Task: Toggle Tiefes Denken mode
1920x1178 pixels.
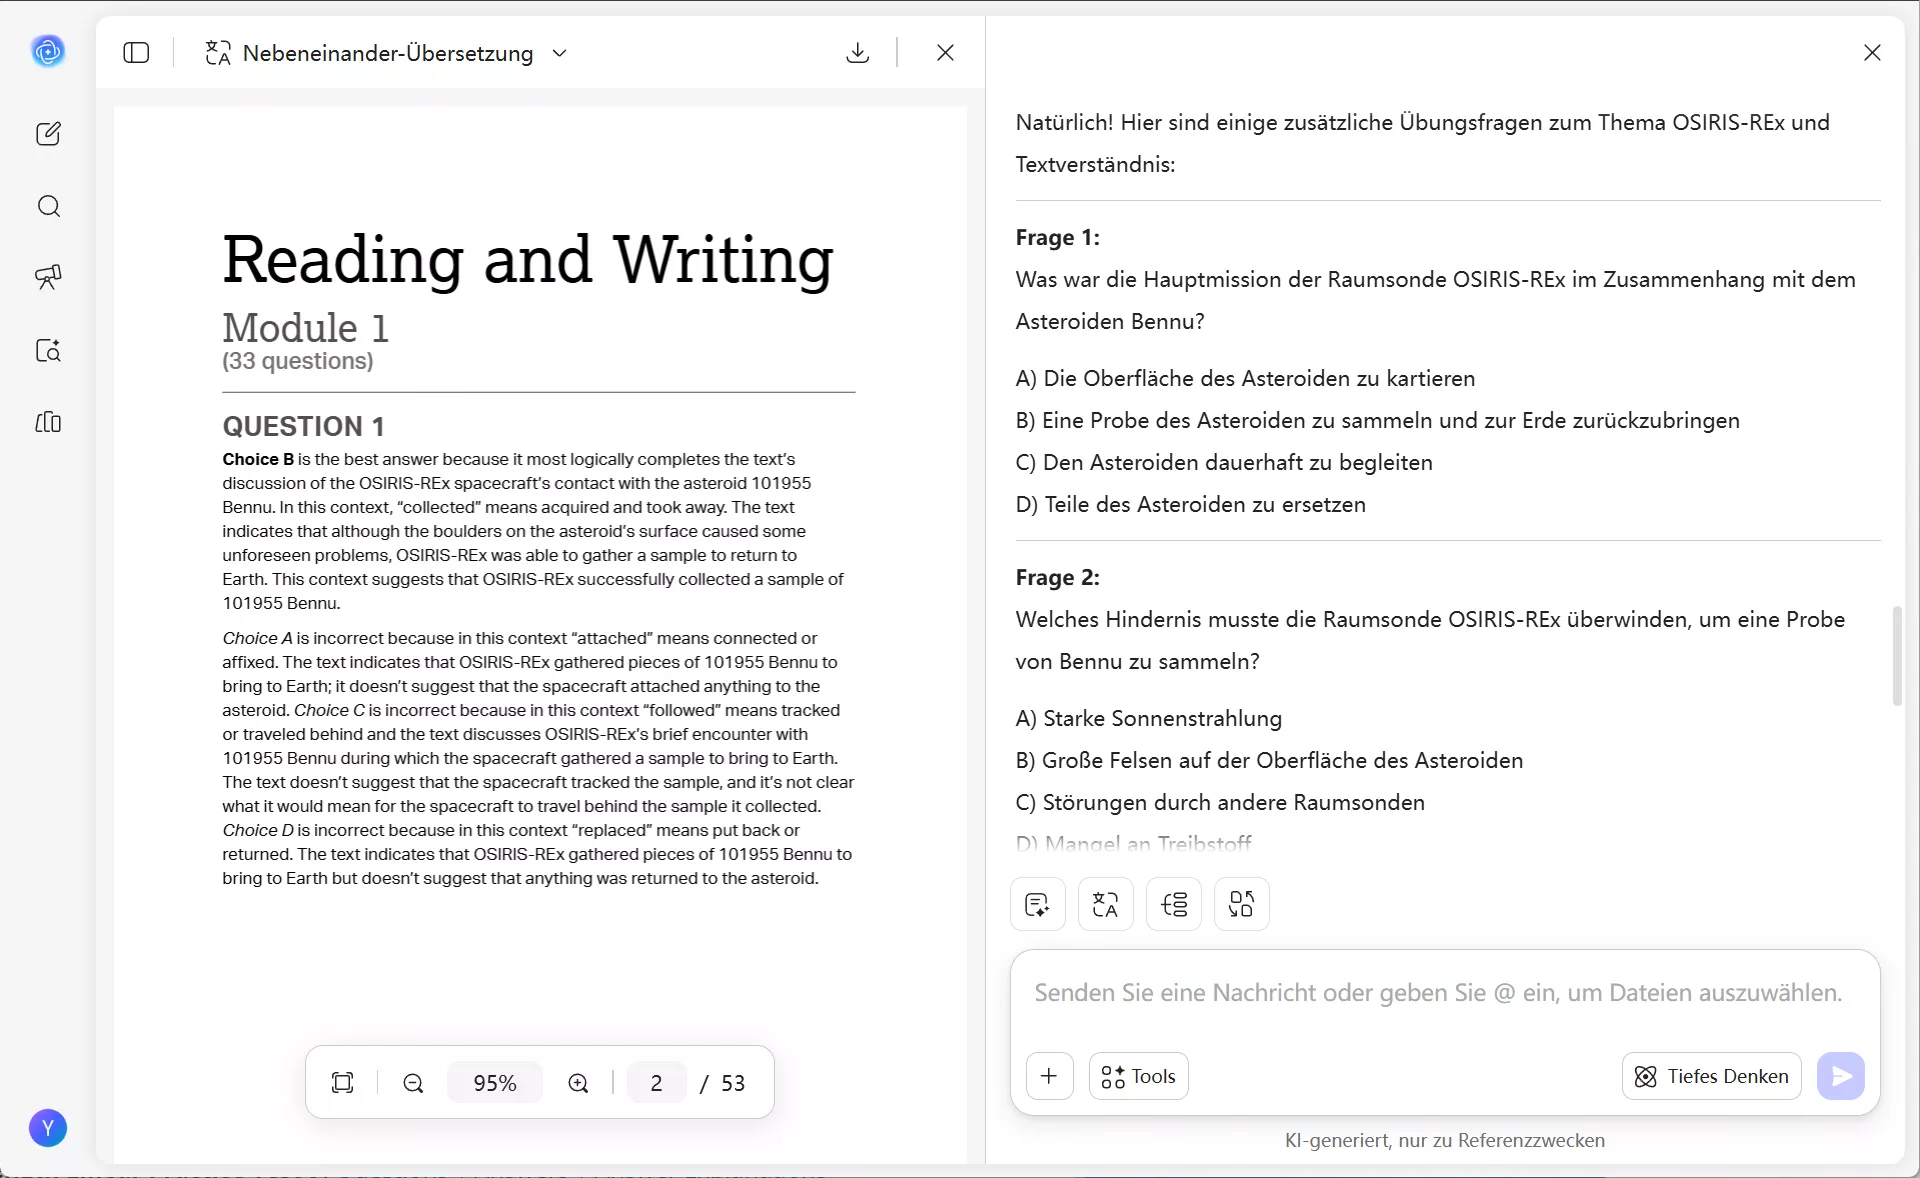Action: tap(1711, 1076)
